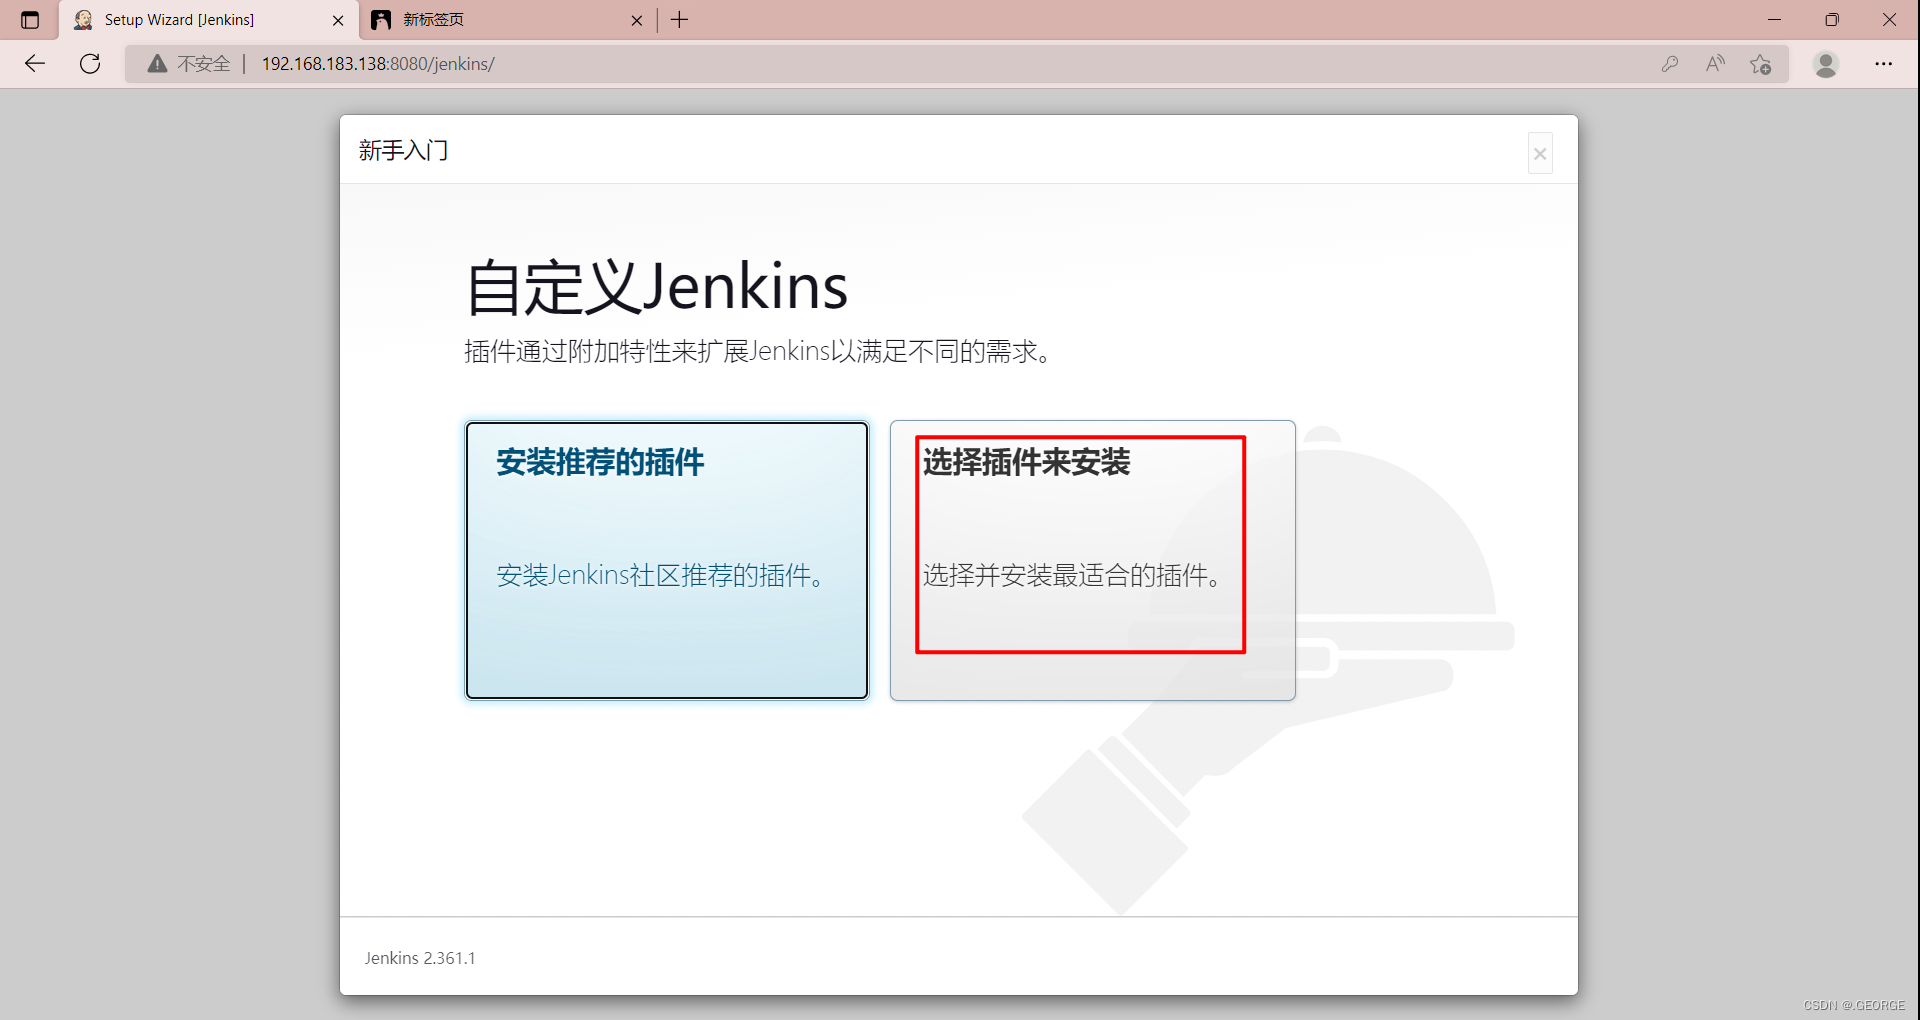Viewport: 1920px width, 1020px height.
Task: Restore down the browser window
Action: [x=1832, y=20]
